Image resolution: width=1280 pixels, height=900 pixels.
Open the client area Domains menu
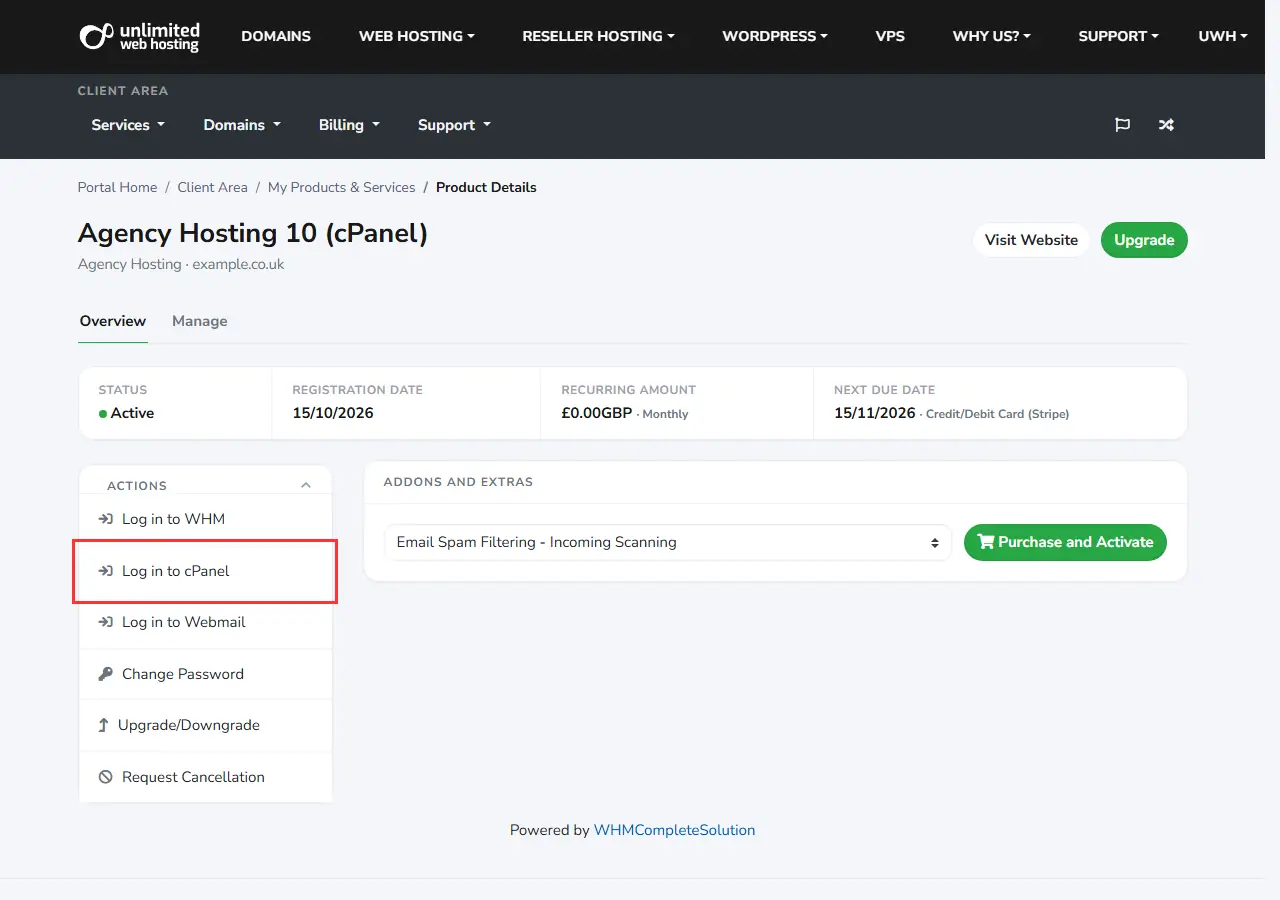(x=242, y=125)
